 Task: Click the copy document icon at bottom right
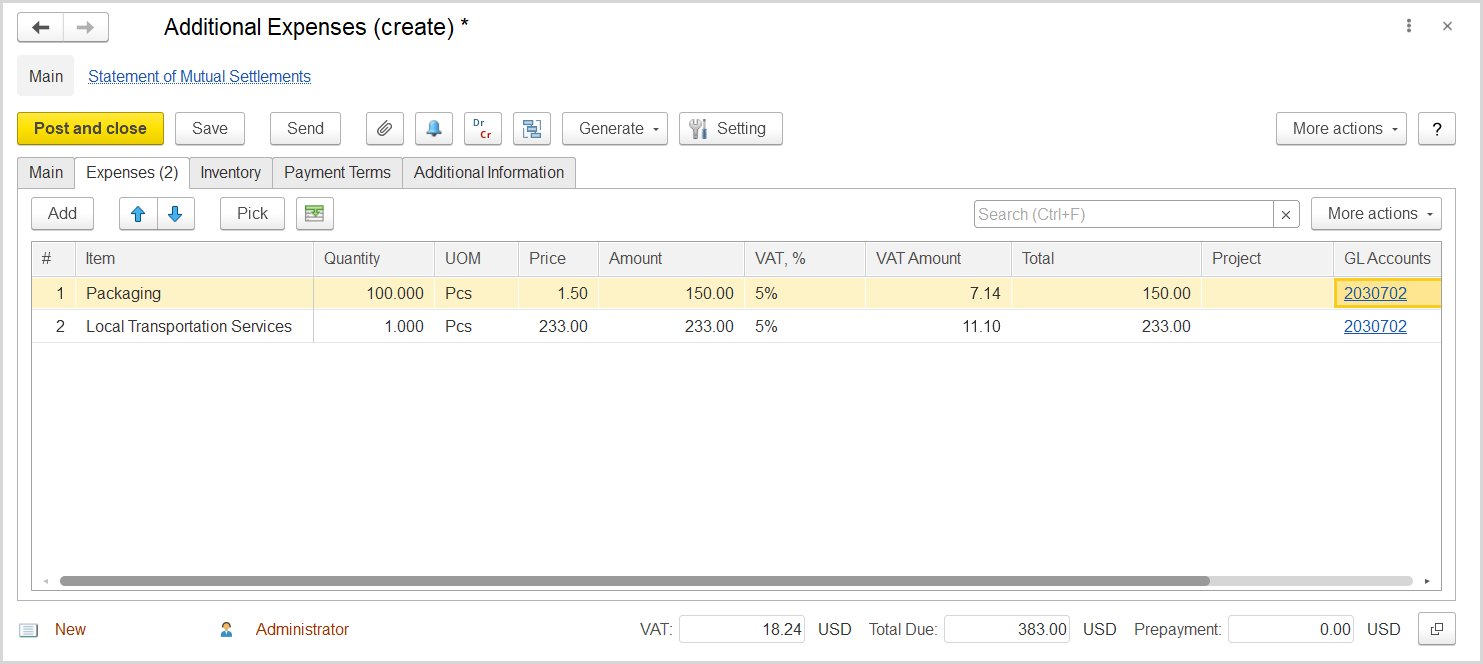[x=1436, y=629]
